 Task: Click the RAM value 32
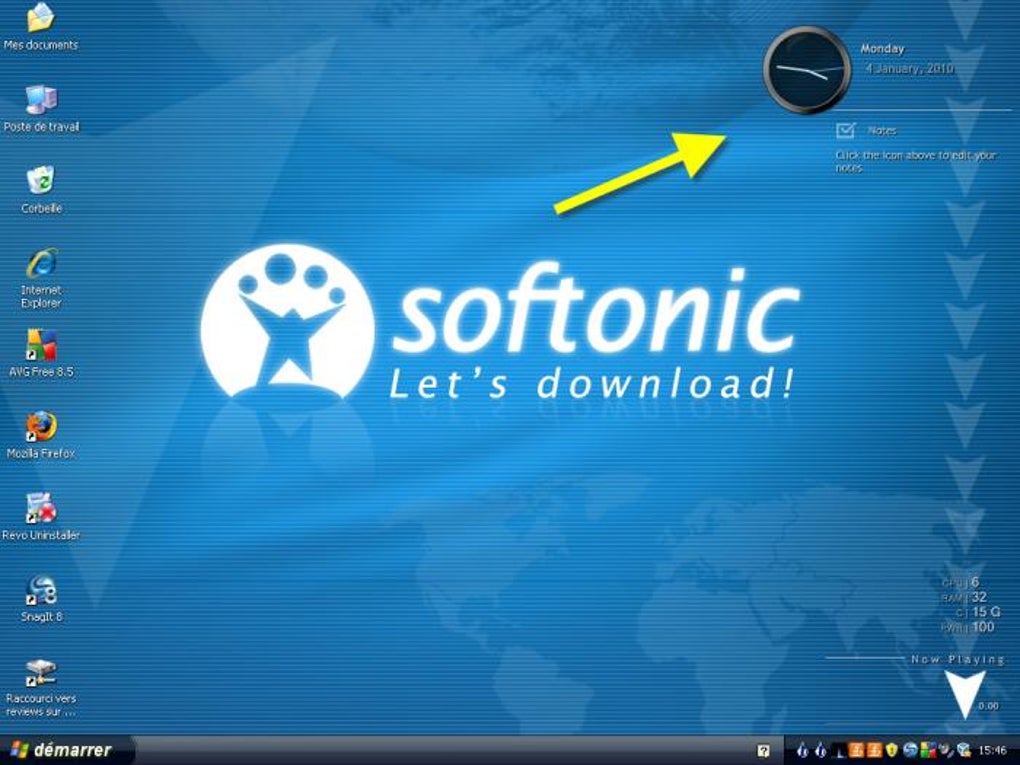(x=979, y=597)
